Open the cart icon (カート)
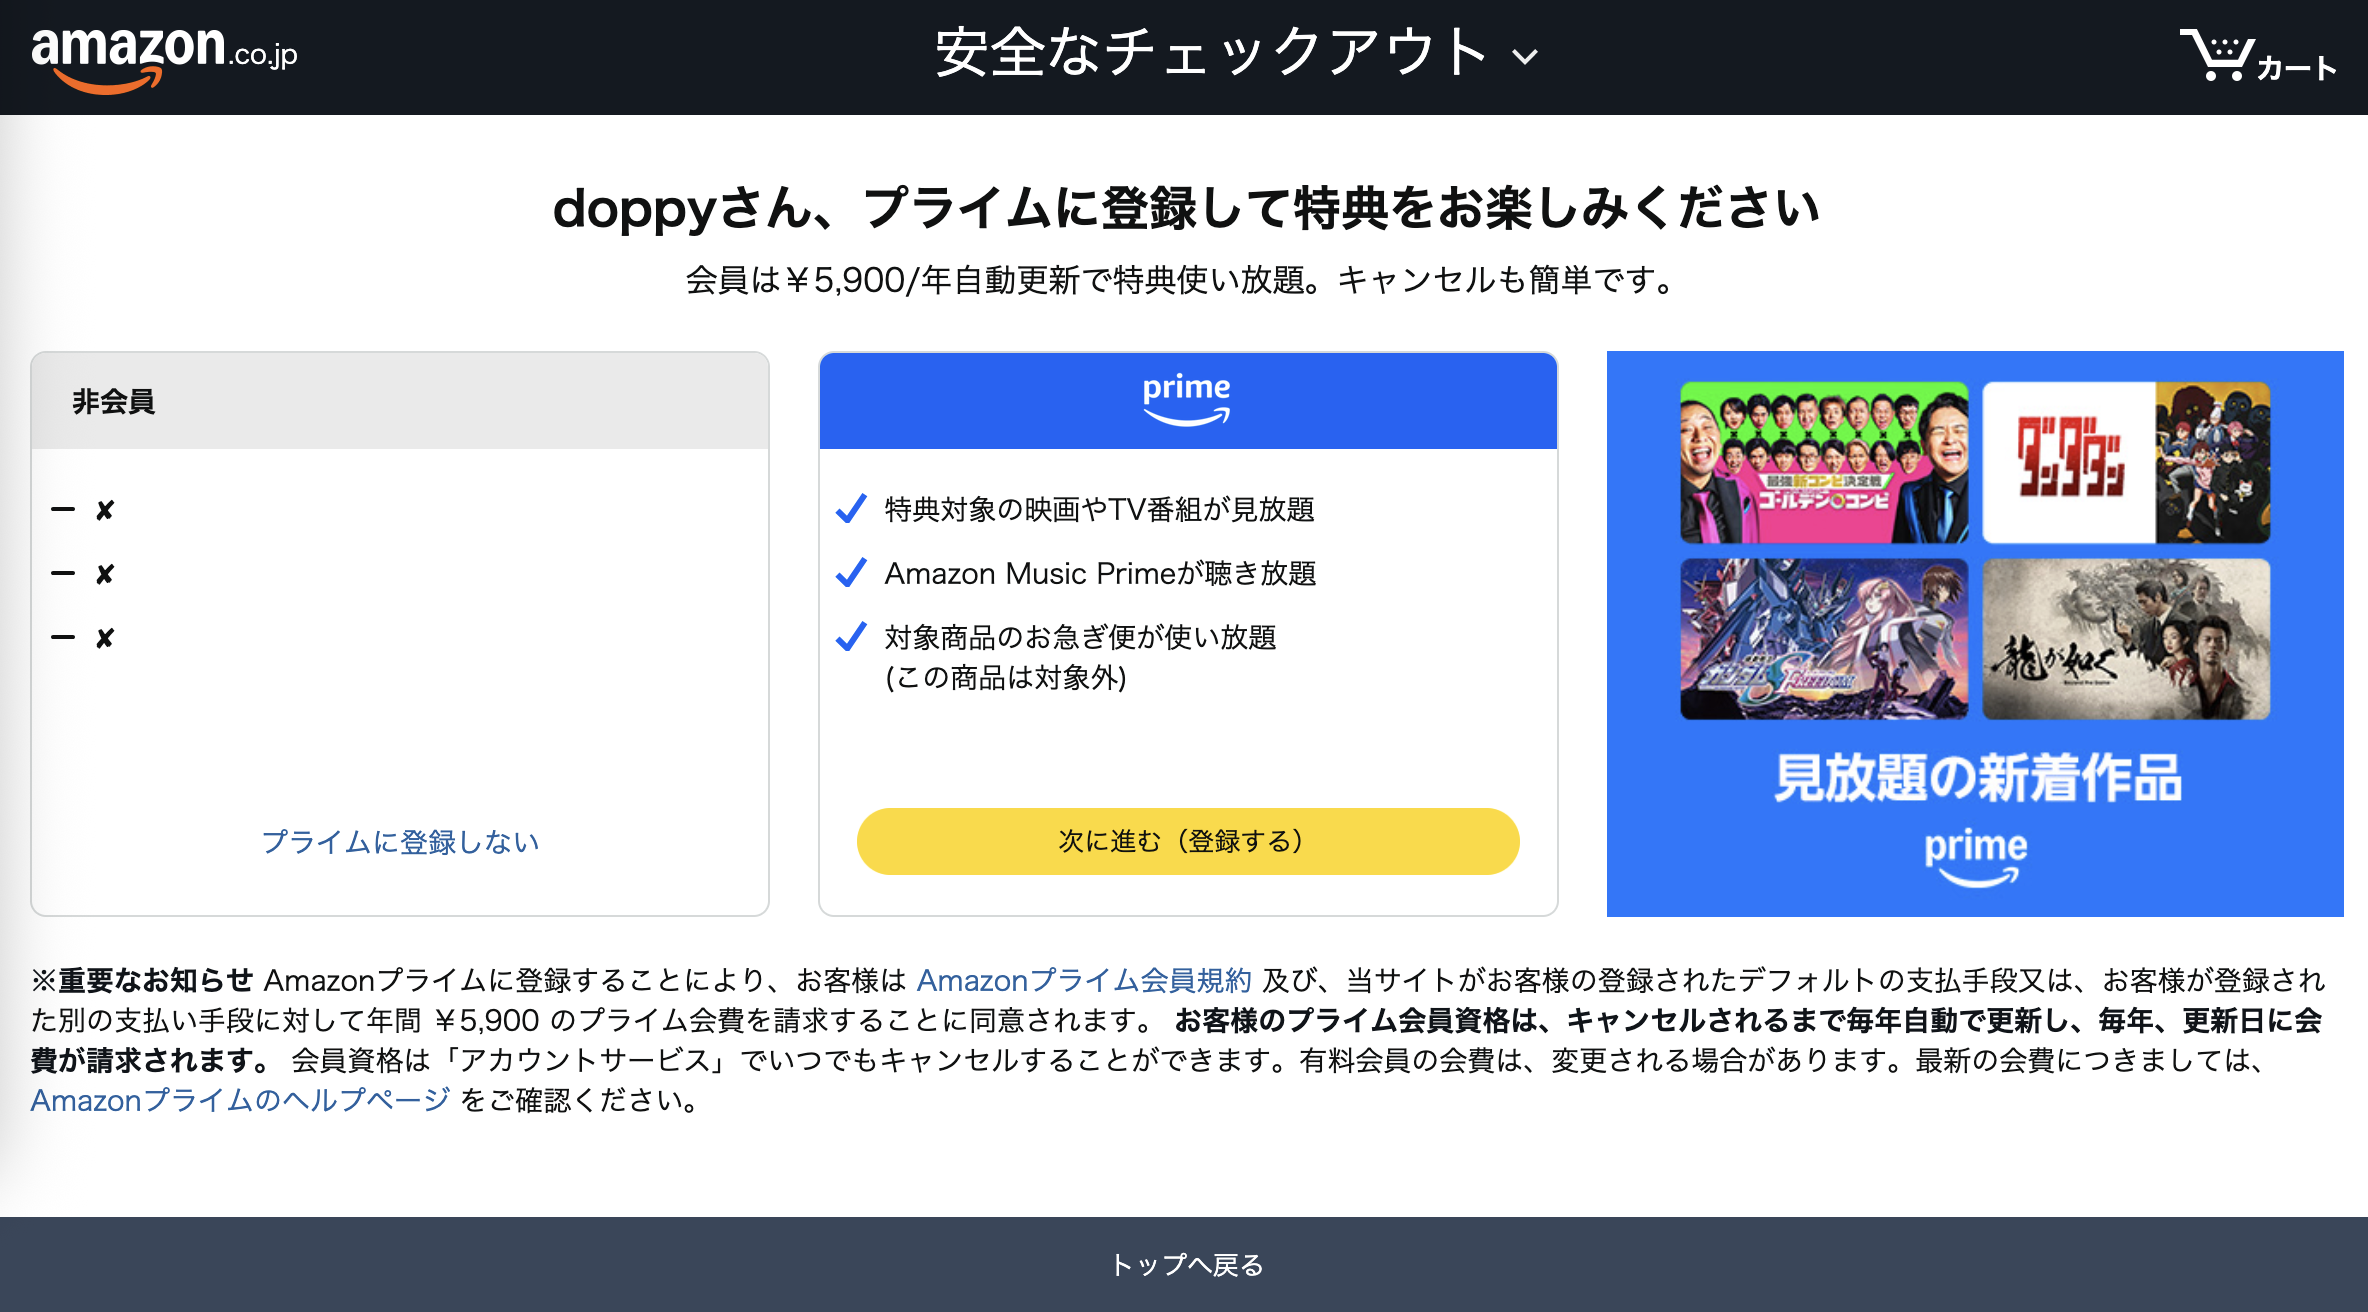This screenshot has width=2368, height=1312. point(2258,55)
